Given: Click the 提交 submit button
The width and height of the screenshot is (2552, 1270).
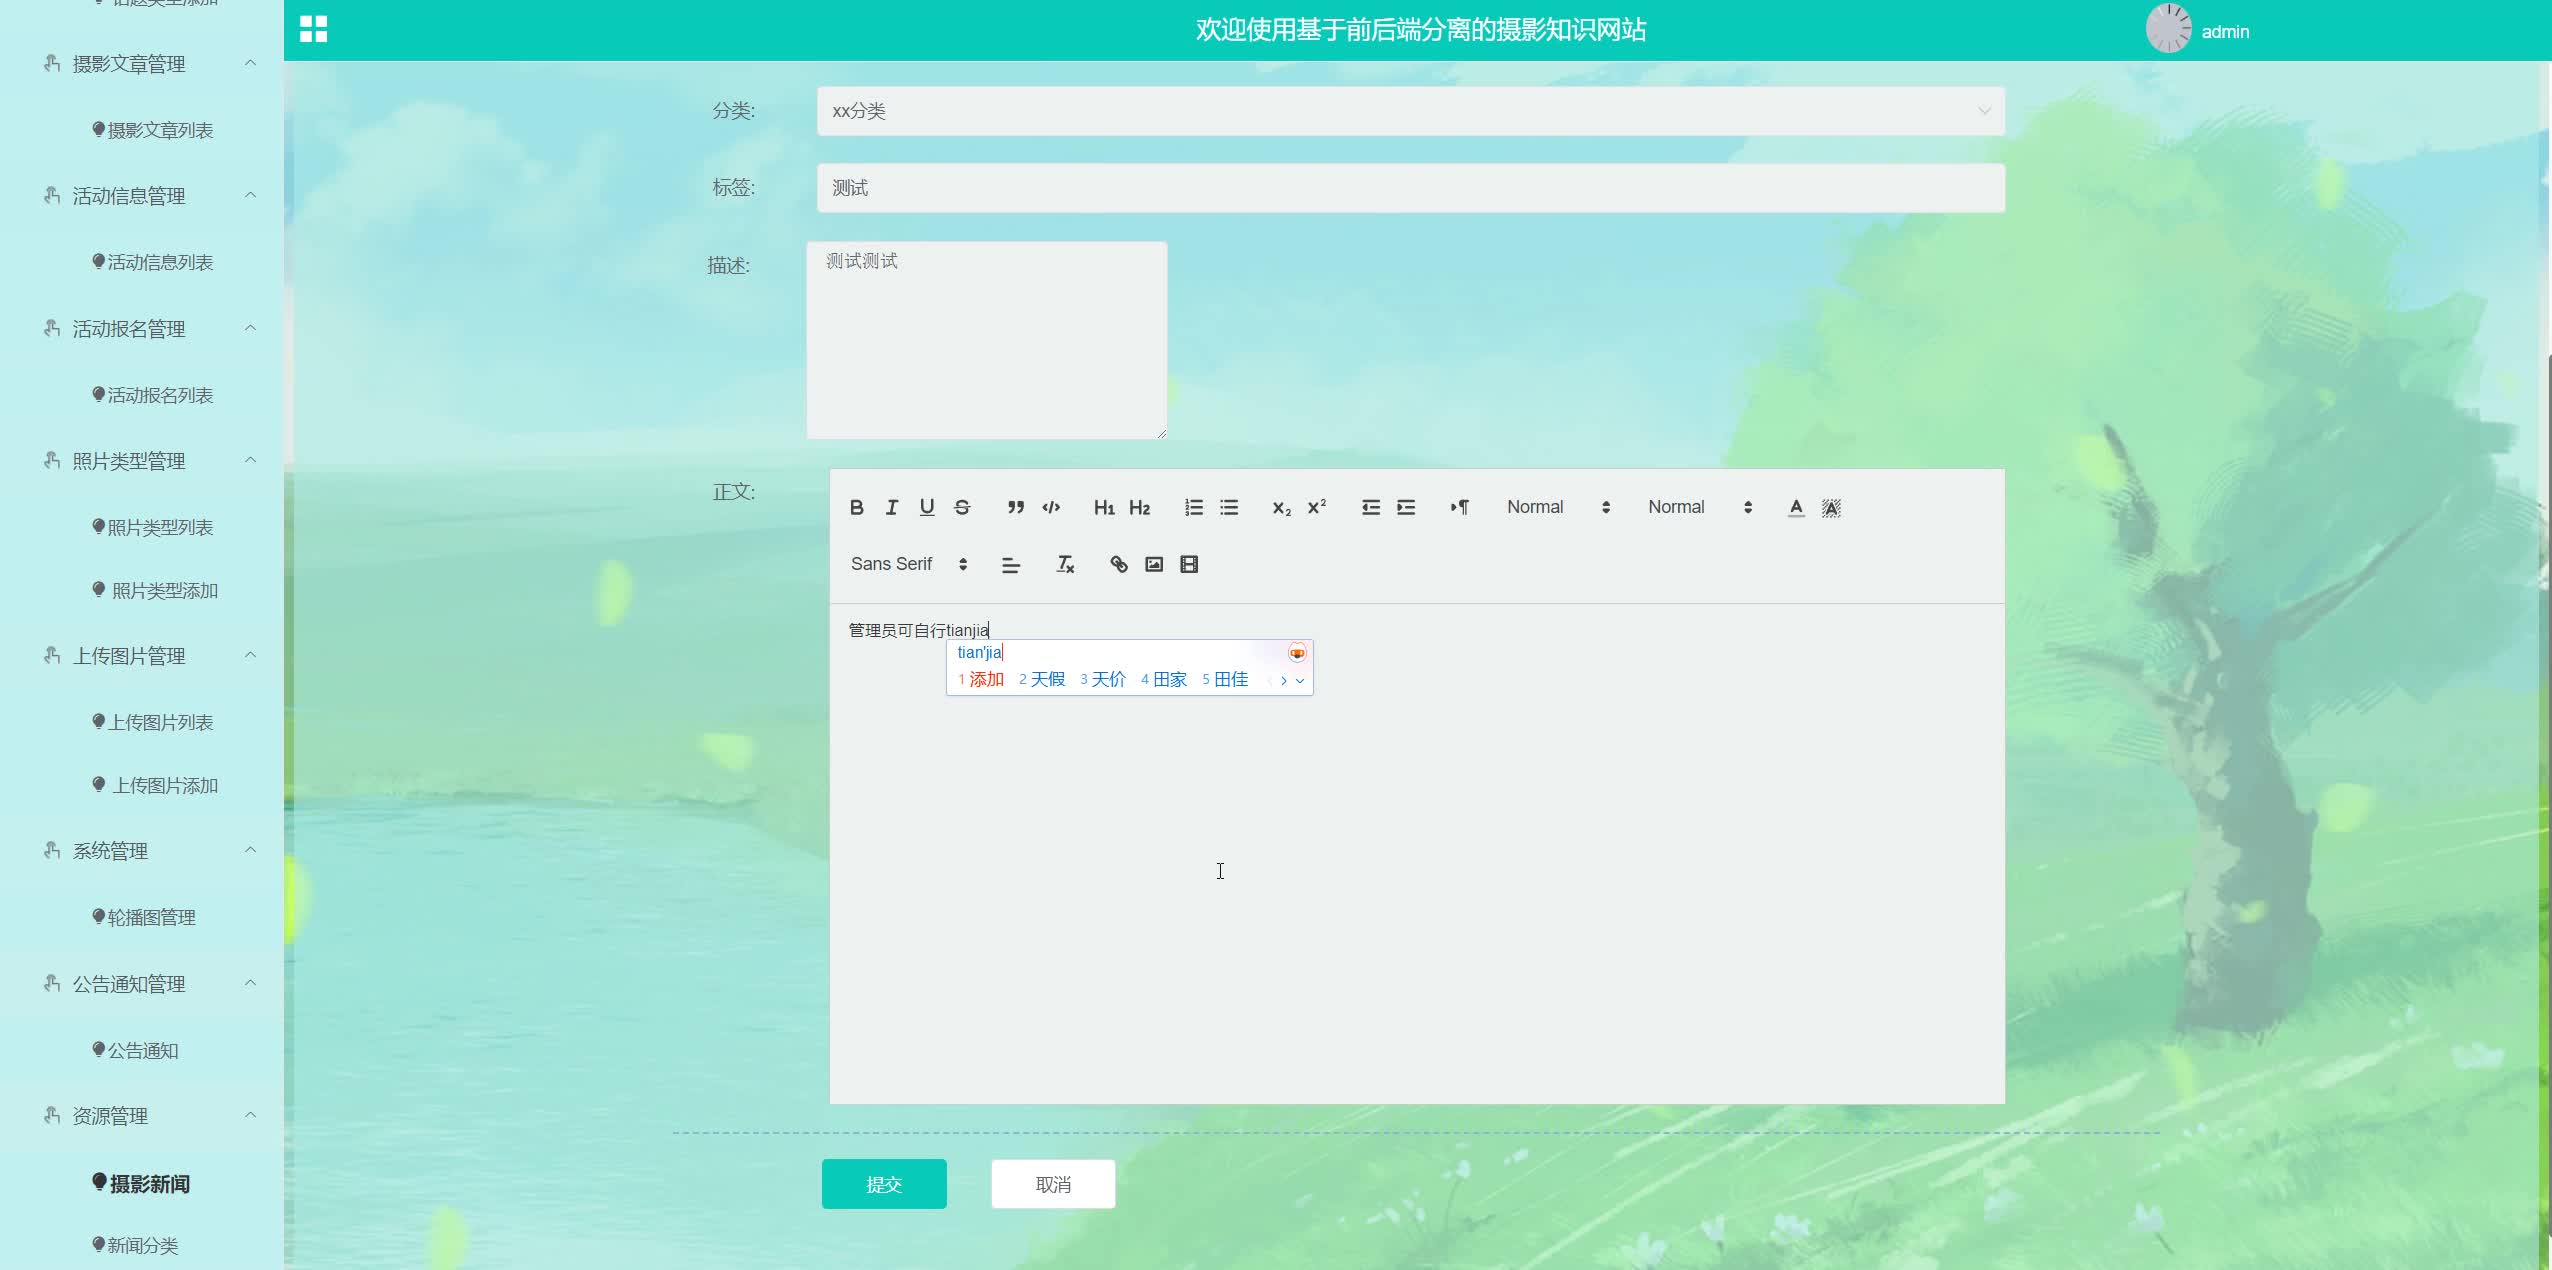Looking at the screenshot, I should [884, 1184].
